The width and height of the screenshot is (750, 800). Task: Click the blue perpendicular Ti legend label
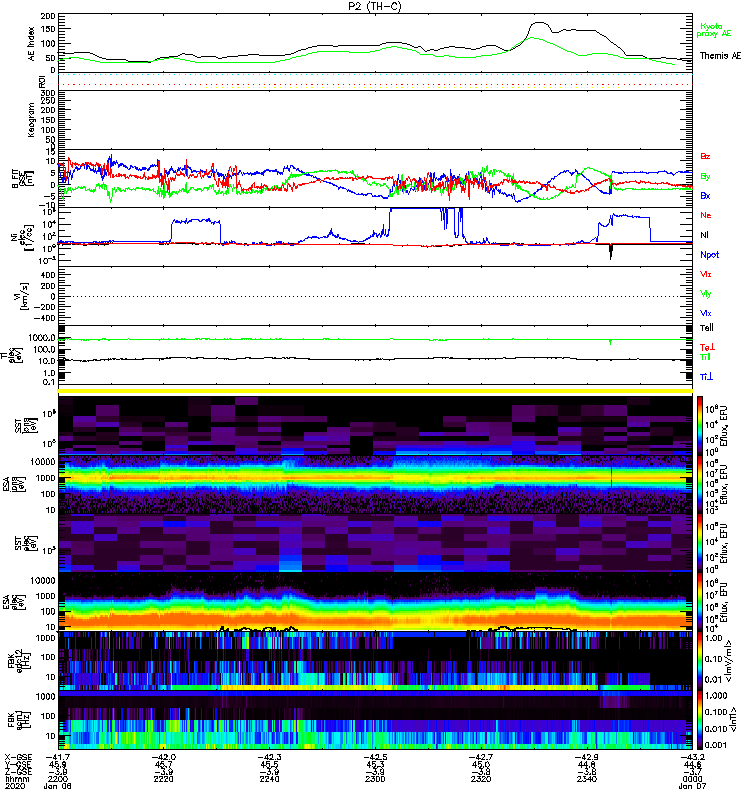tap(706, 377)
